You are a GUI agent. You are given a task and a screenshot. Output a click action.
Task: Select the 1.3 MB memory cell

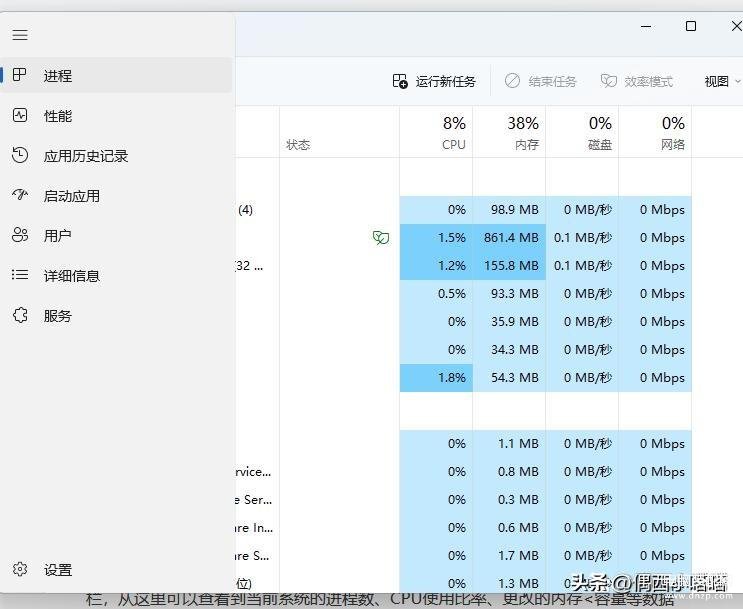[x=509, y=582]
